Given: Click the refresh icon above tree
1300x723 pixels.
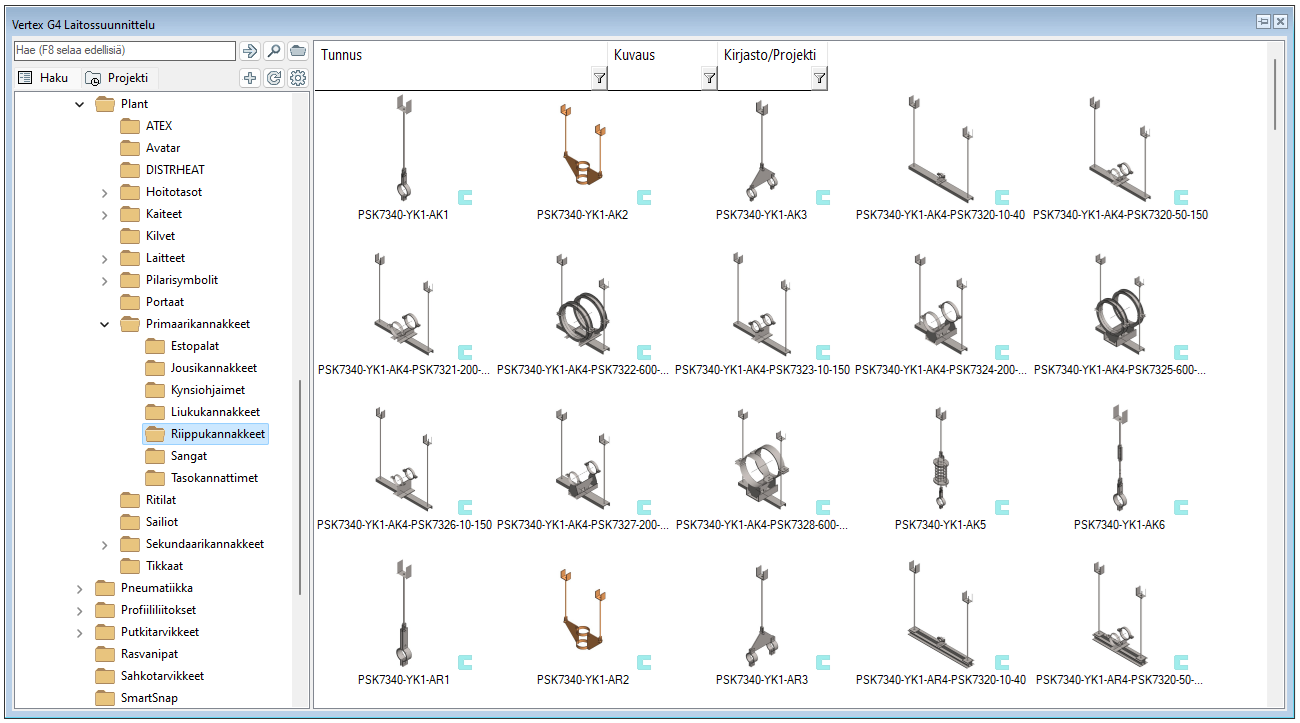Looking at the screenshot, I should (x=273, y=78).
